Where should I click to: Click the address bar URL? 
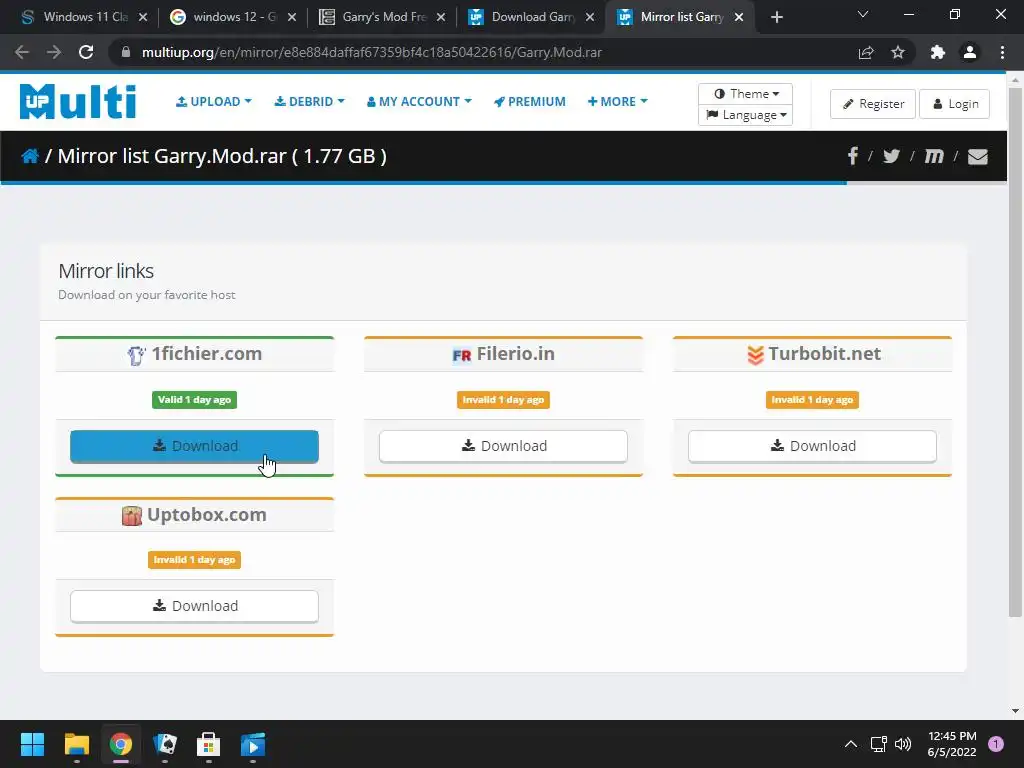pos(372,52)
